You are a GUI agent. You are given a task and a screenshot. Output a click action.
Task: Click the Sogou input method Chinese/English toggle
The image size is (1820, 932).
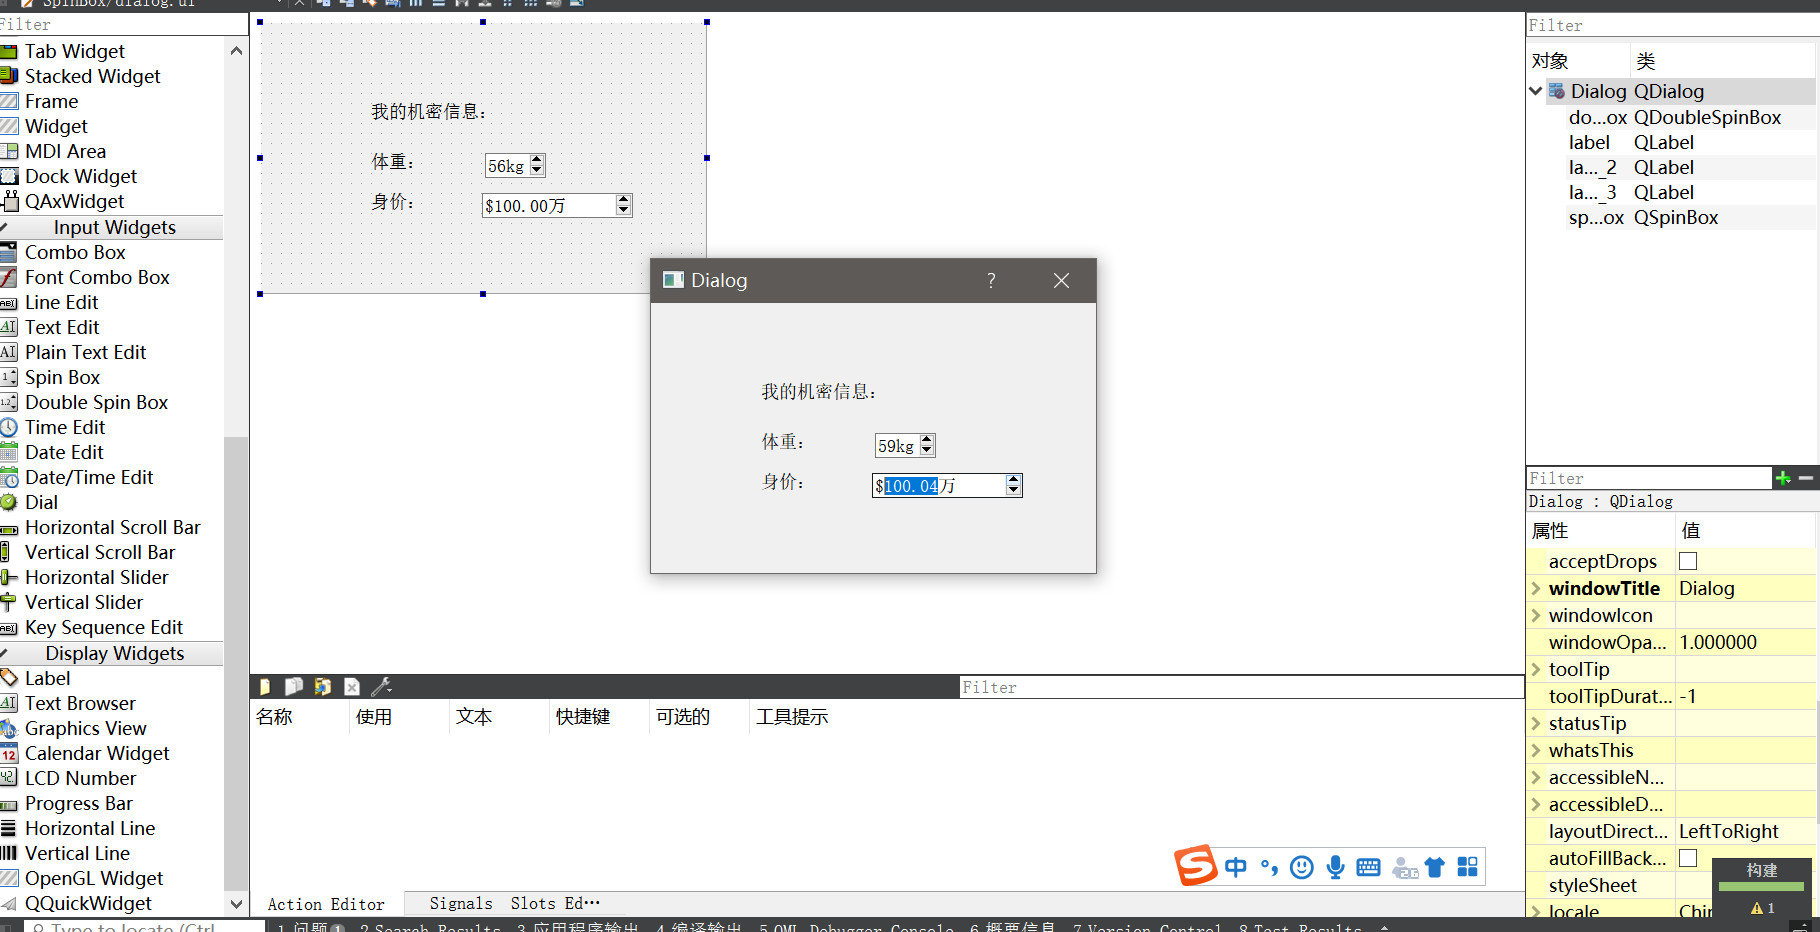(x=1236, y=867)
